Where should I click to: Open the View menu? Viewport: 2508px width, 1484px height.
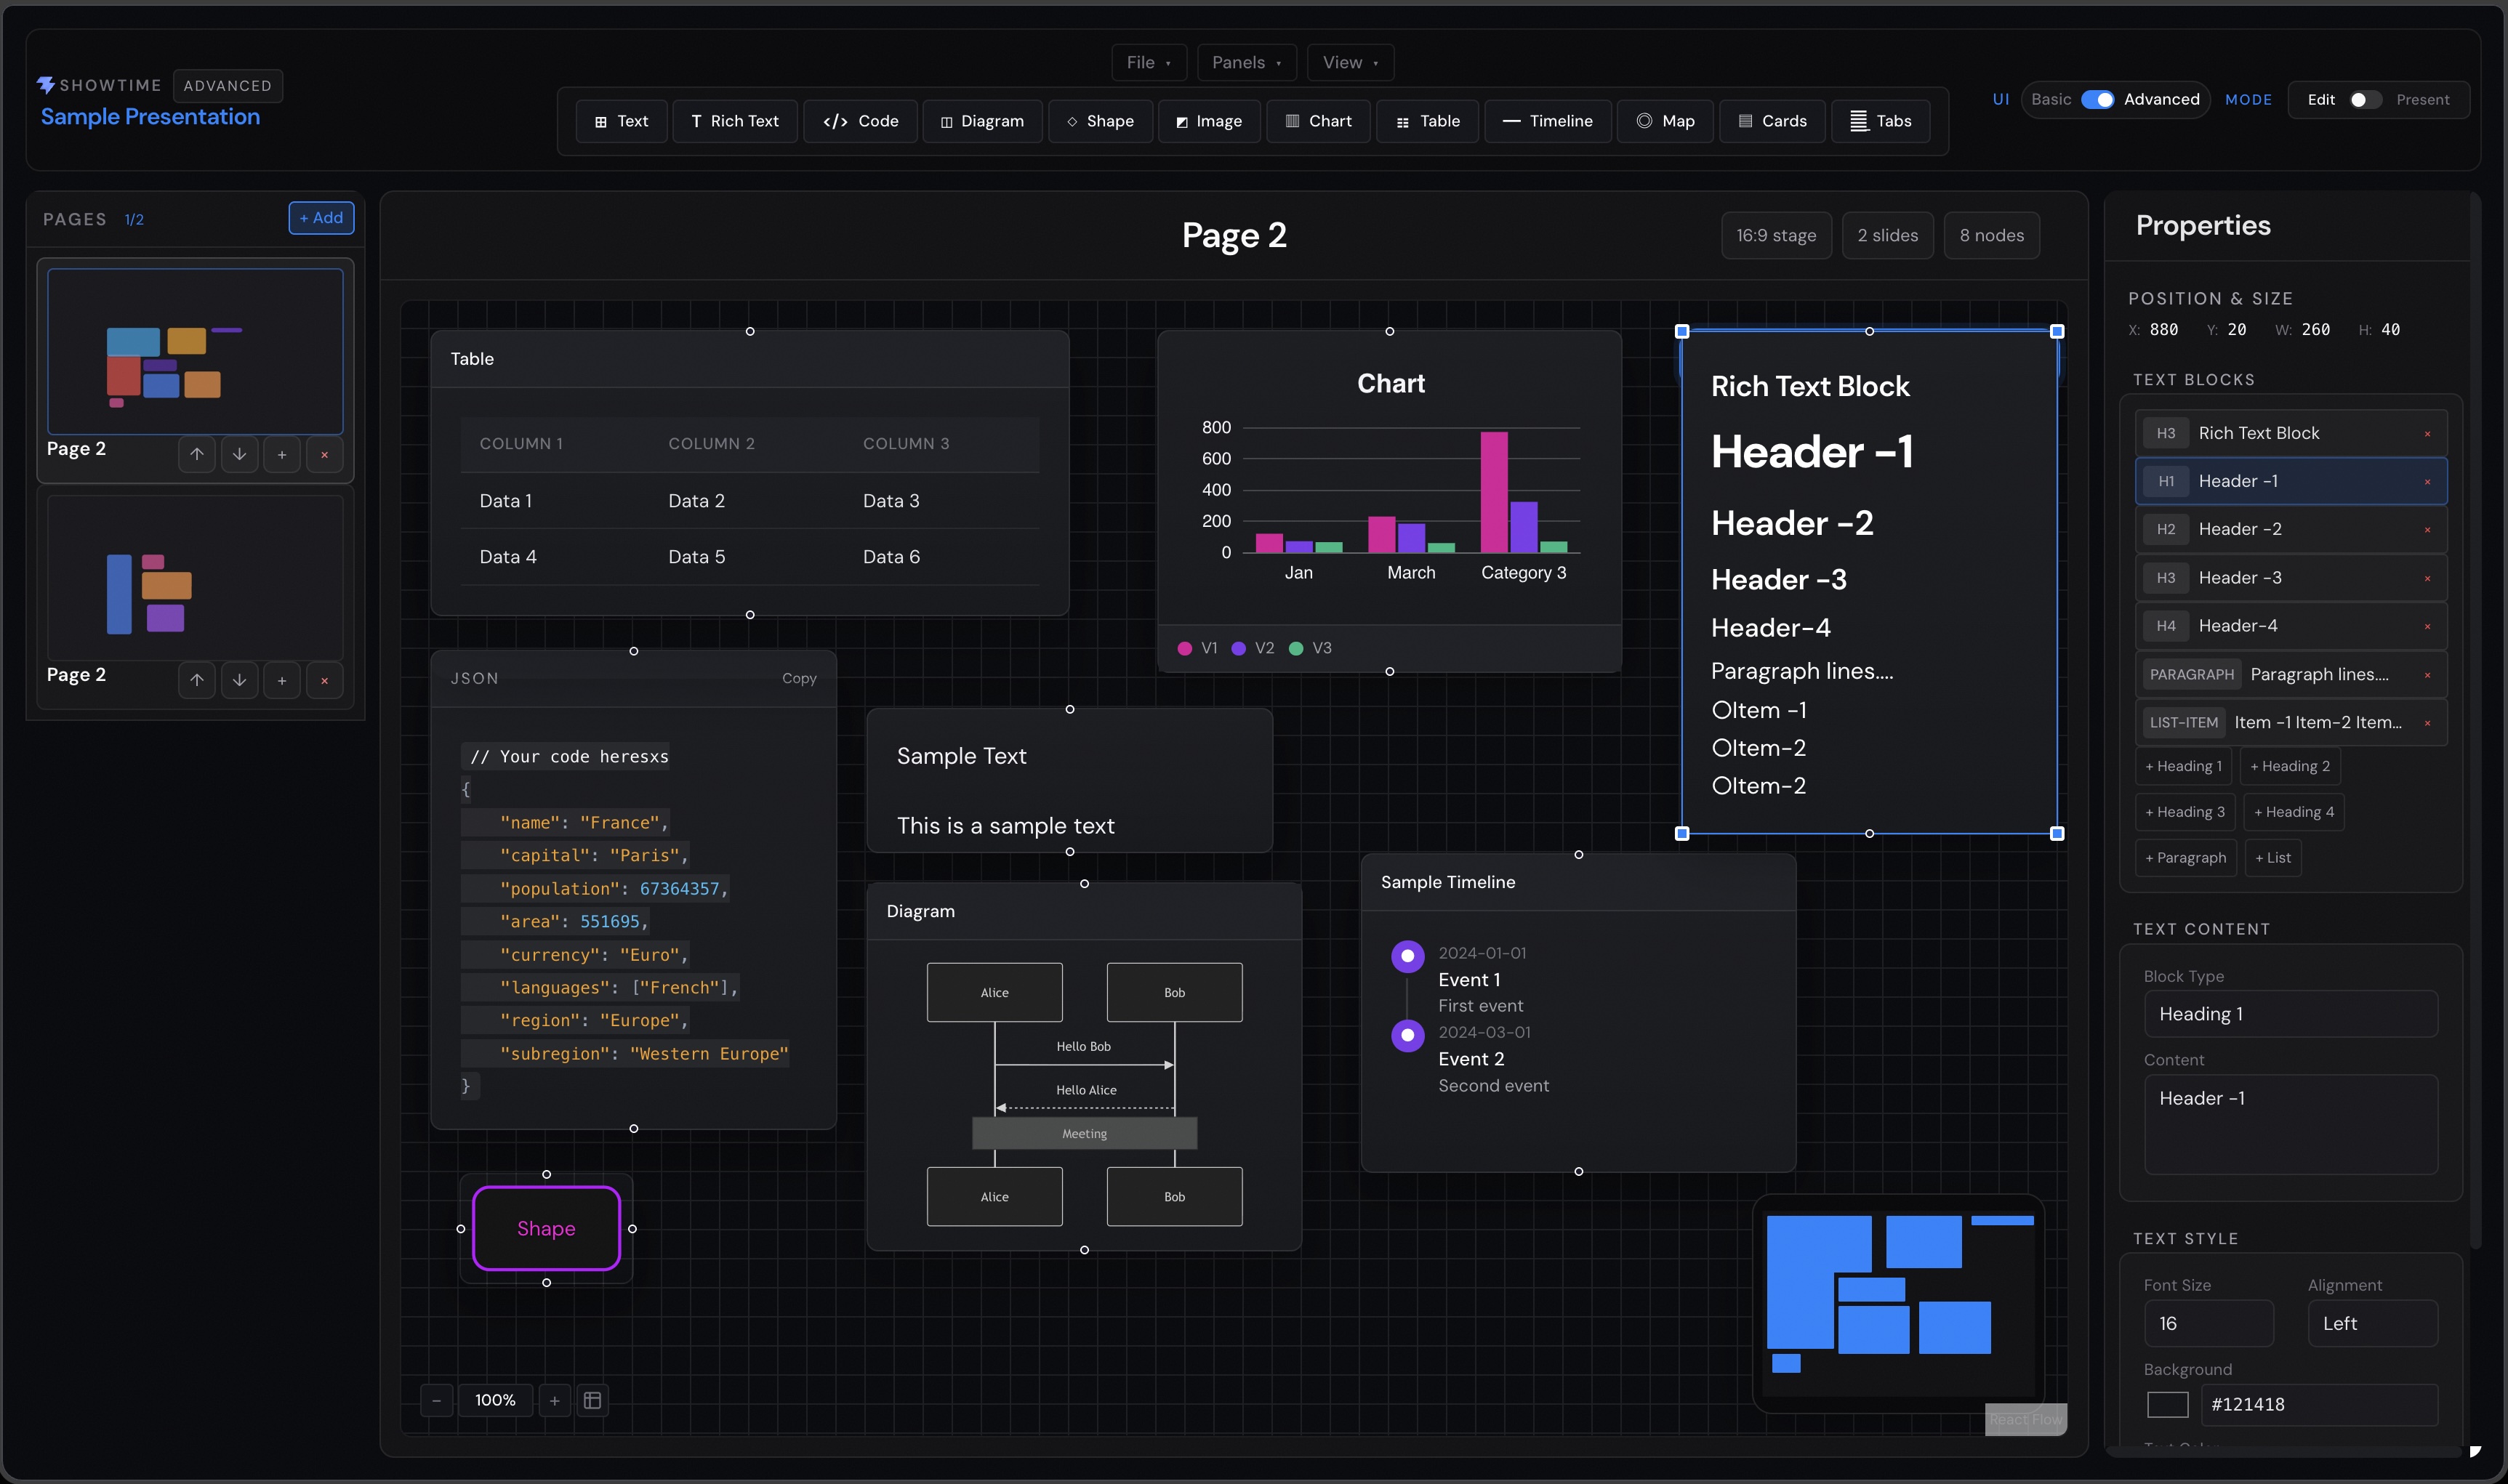(1350, 62)
